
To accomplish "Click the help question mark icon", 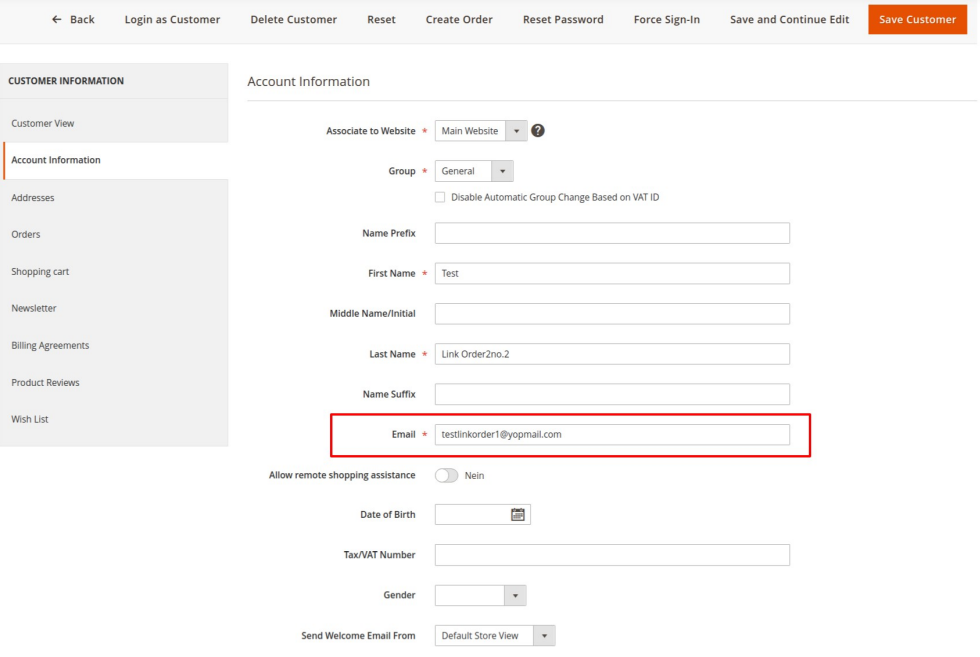I will click(x=538, y=131).
